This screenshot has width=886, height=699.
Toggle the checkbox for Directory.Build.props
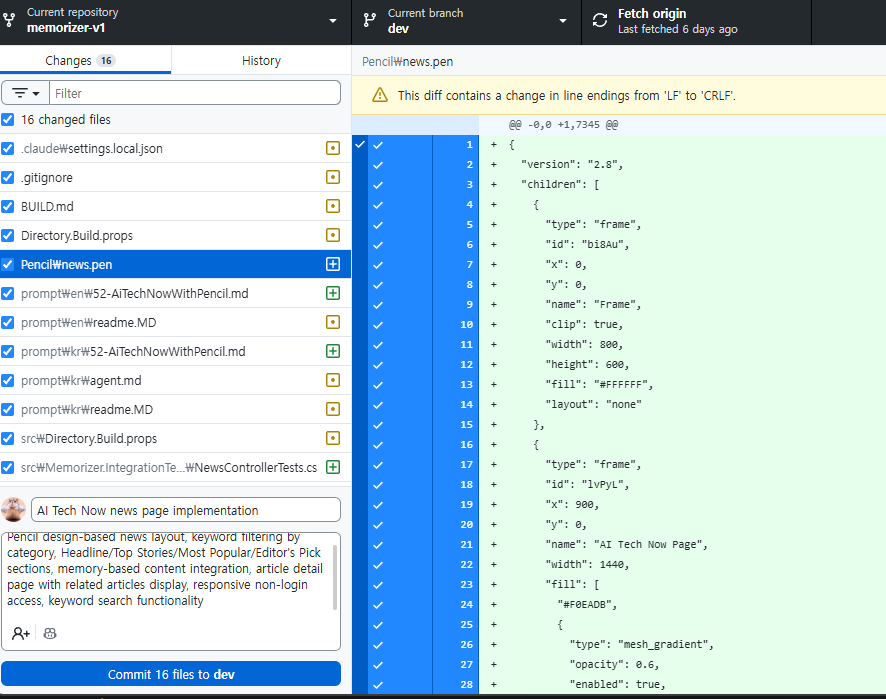8,236
